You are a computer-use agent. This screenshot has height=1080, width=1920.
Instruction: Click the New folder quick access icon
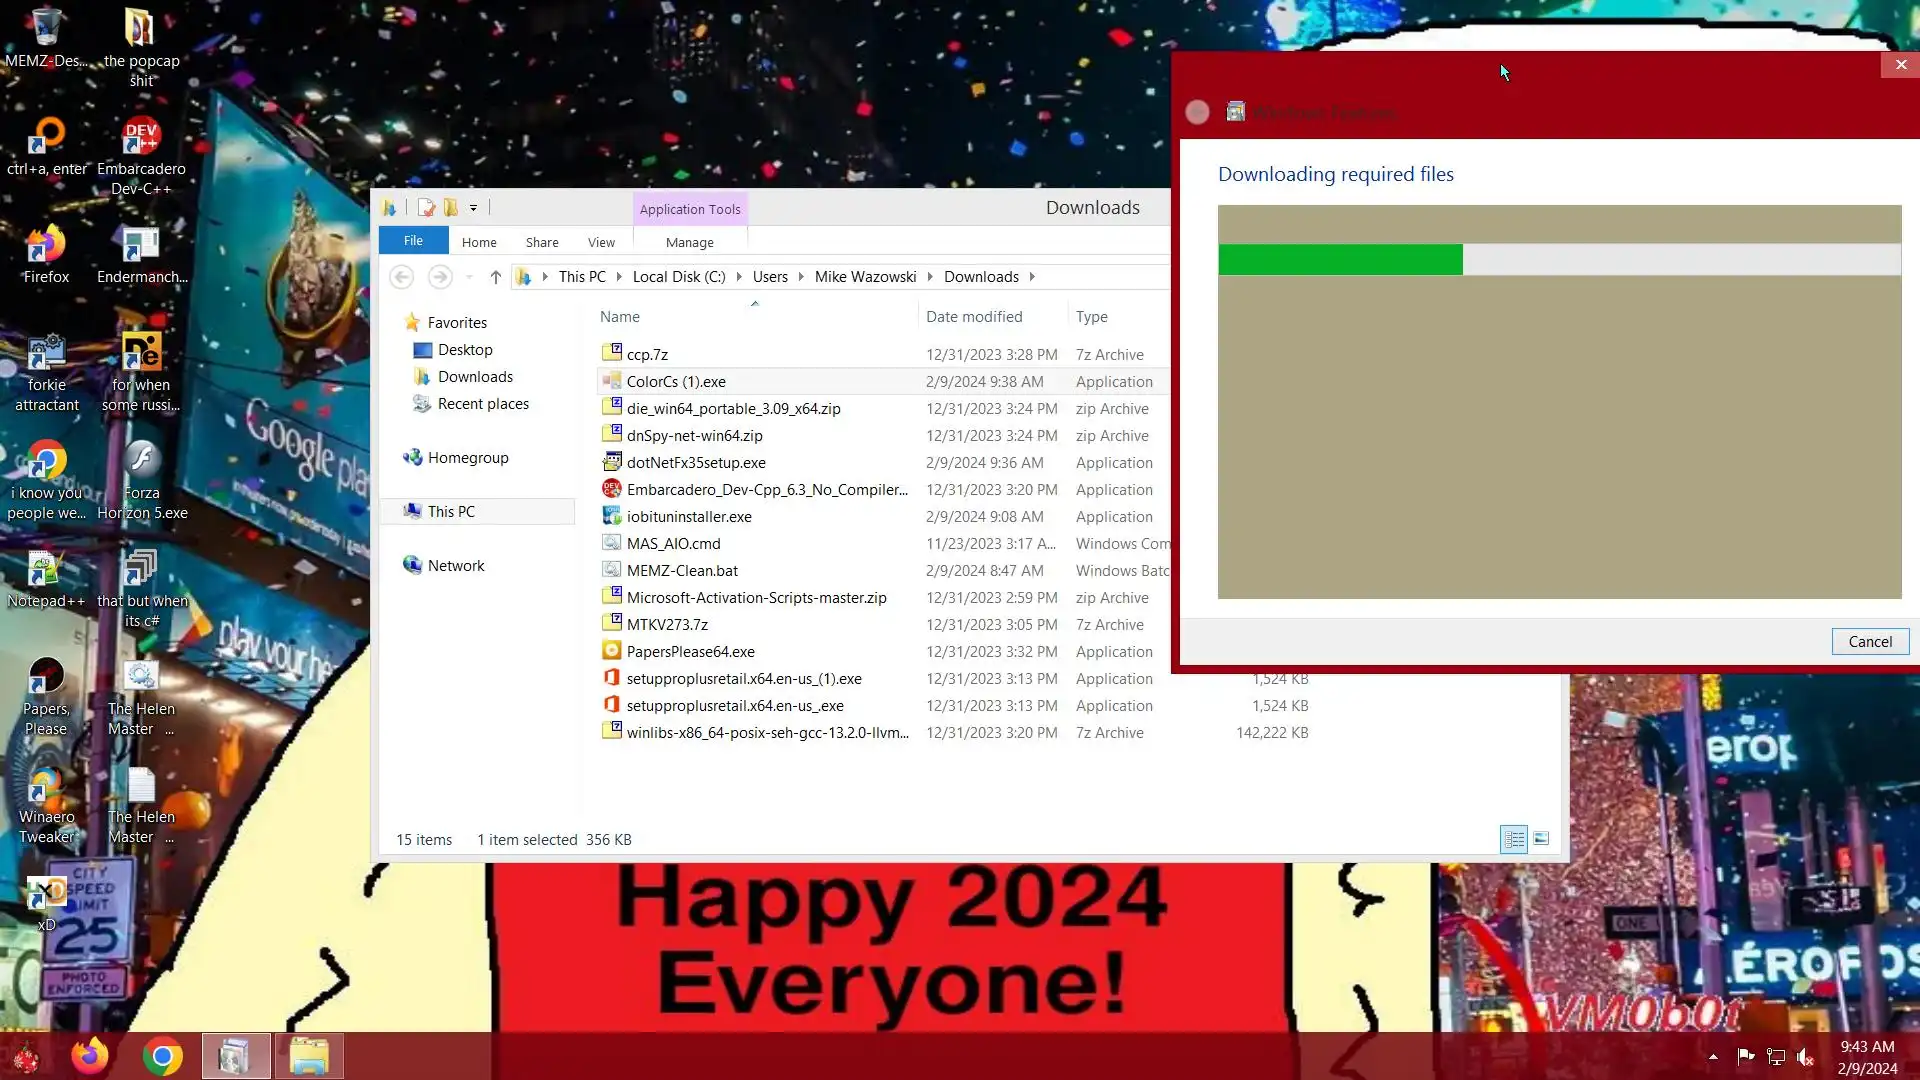[x=451, y=208]
